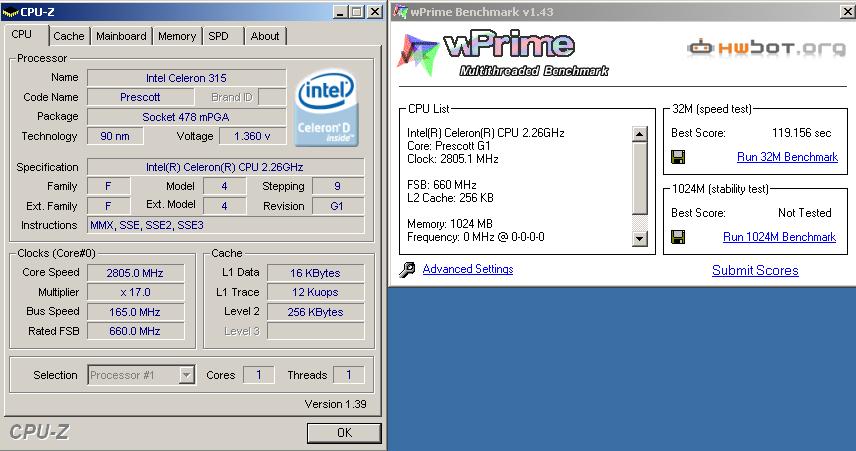The width and height of the screenshot is (856, 451).
Task: Click the Cores value field
Action: (258, 375)
